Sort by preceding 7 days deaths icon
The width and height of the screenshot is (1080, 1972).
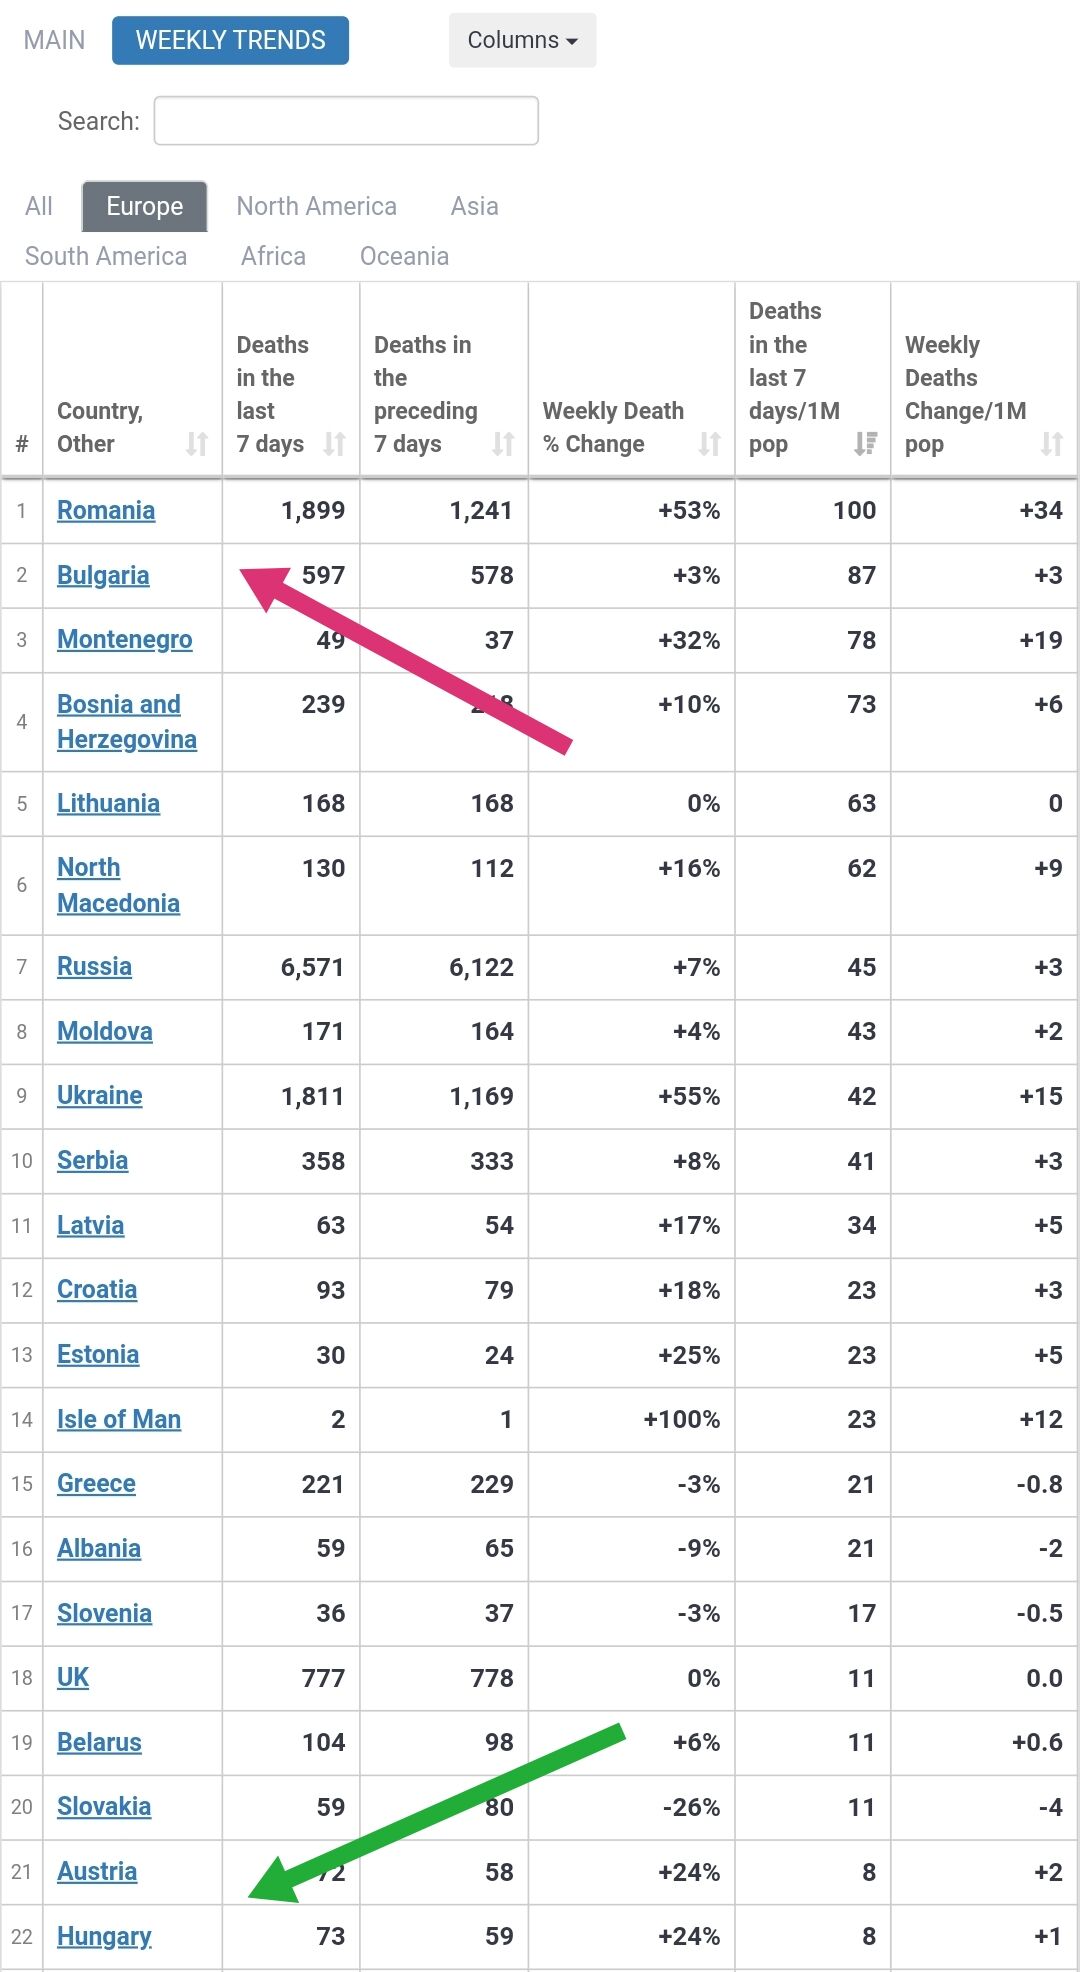[503, 444]
